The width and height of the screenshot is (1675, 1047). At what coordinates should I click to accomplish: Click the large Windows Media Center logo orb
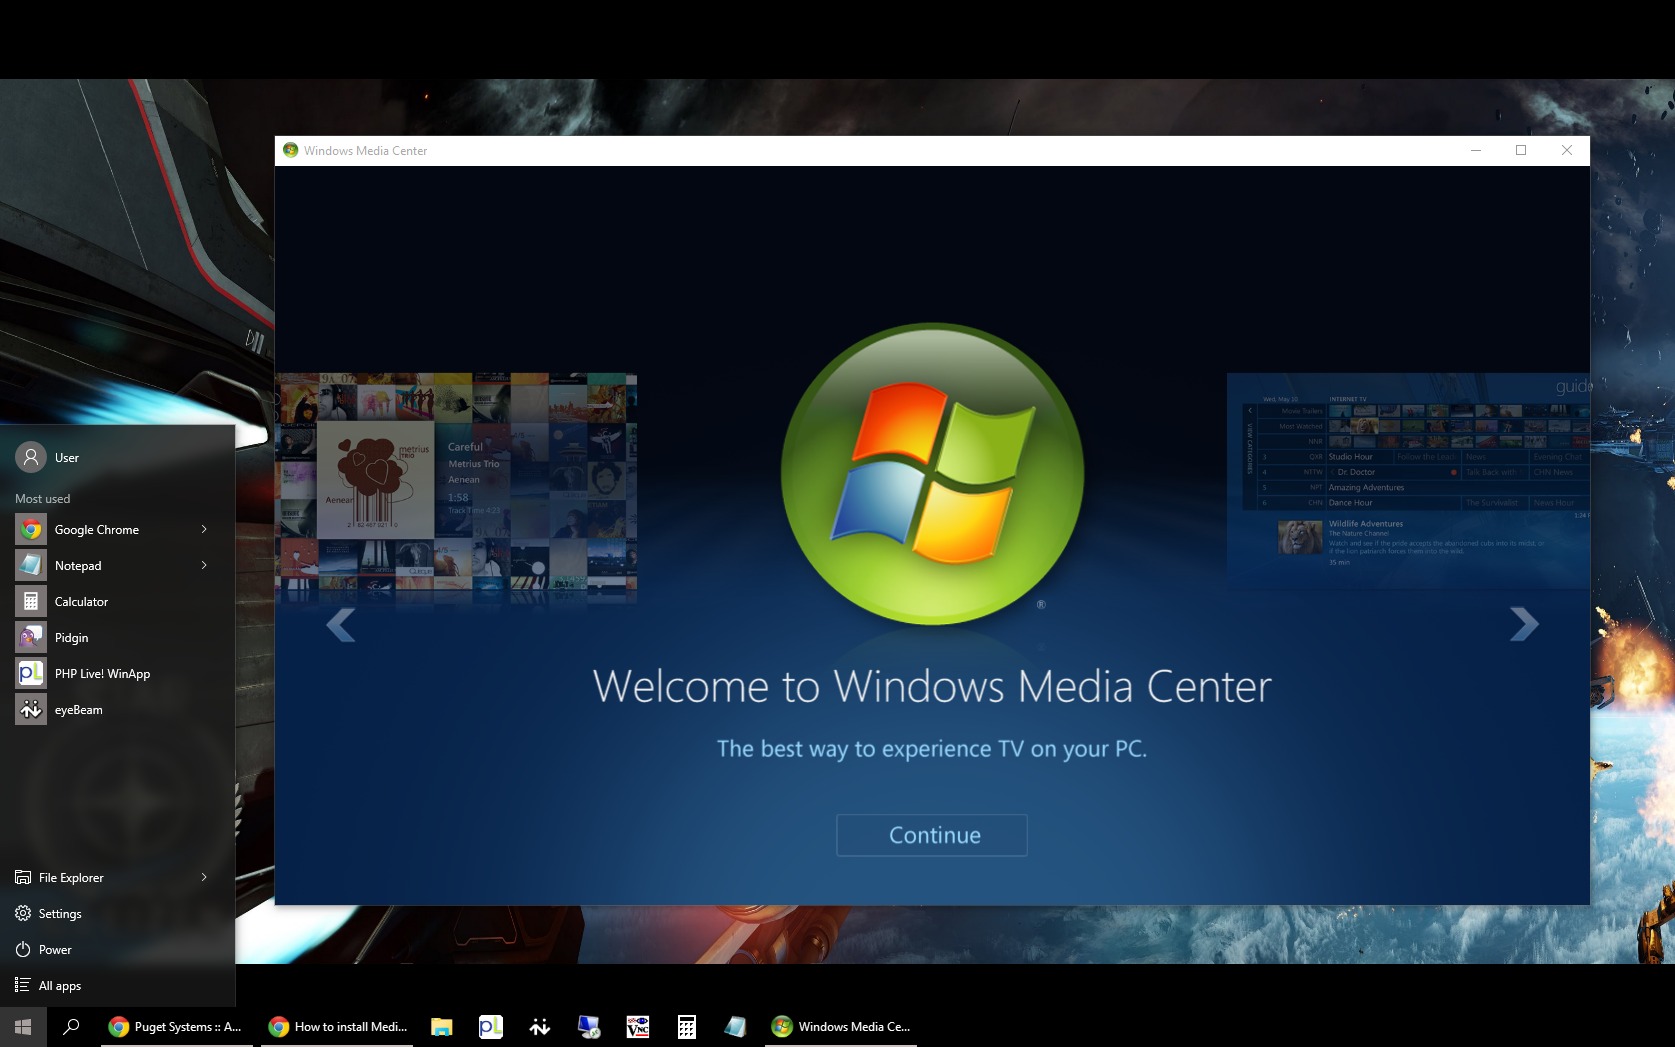click(931, 473)
